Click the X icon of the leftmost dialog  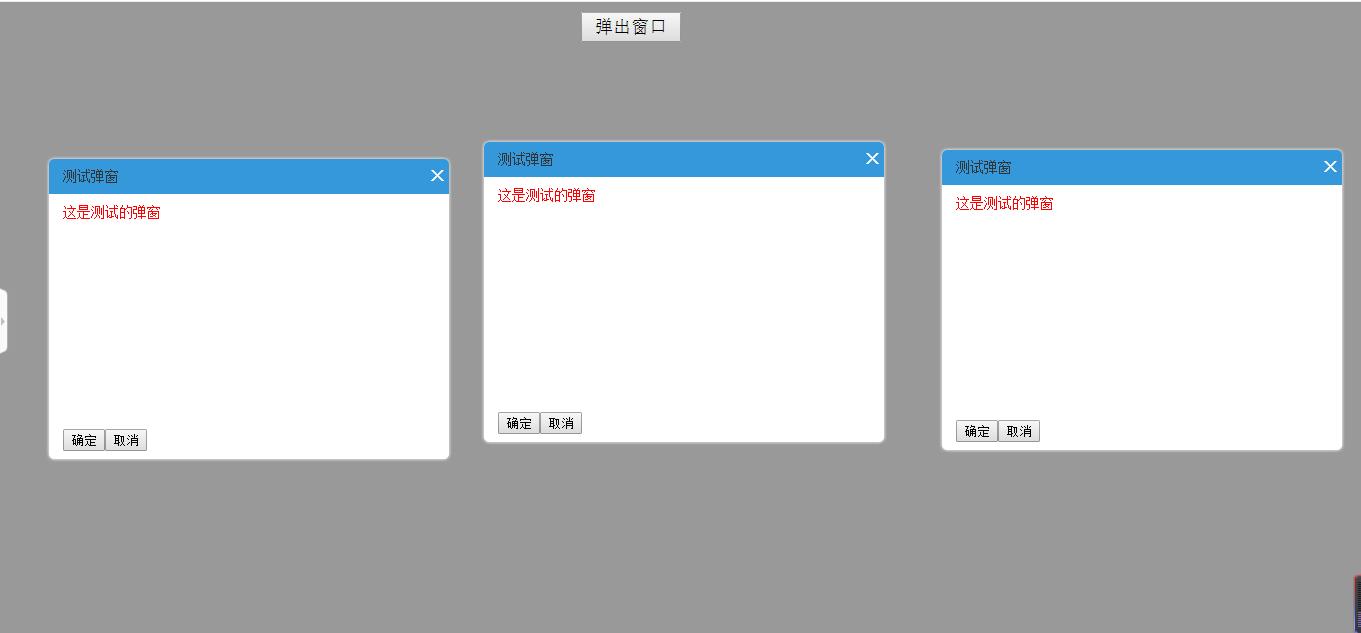[x=436, y=175]
